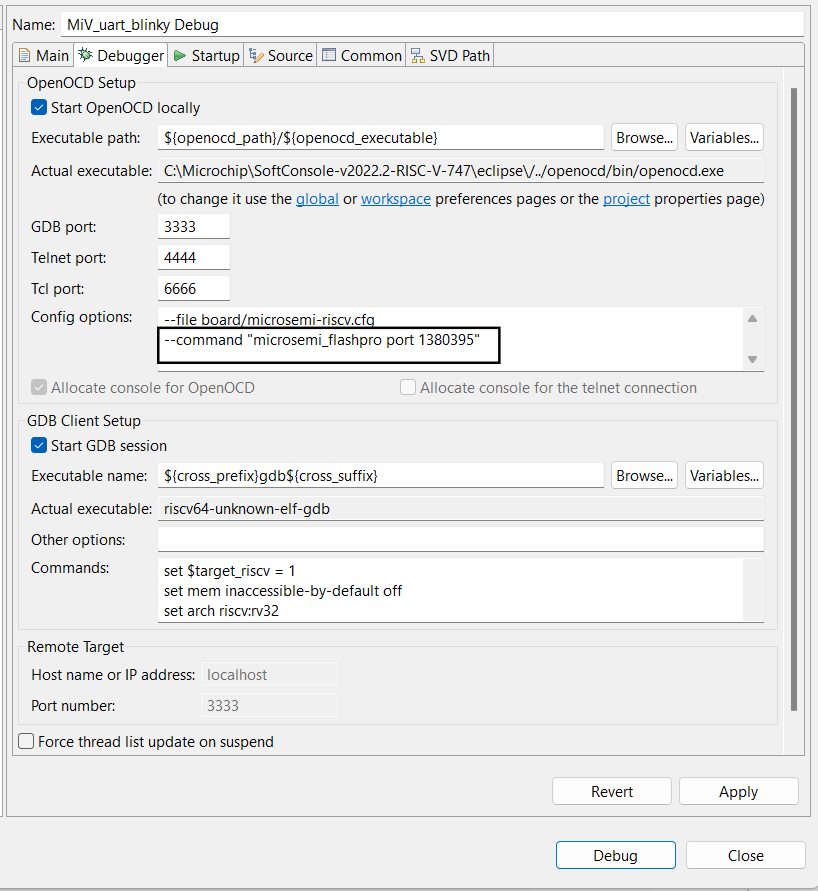Click Browse for GDB executable name

click(x=644, y=476)
